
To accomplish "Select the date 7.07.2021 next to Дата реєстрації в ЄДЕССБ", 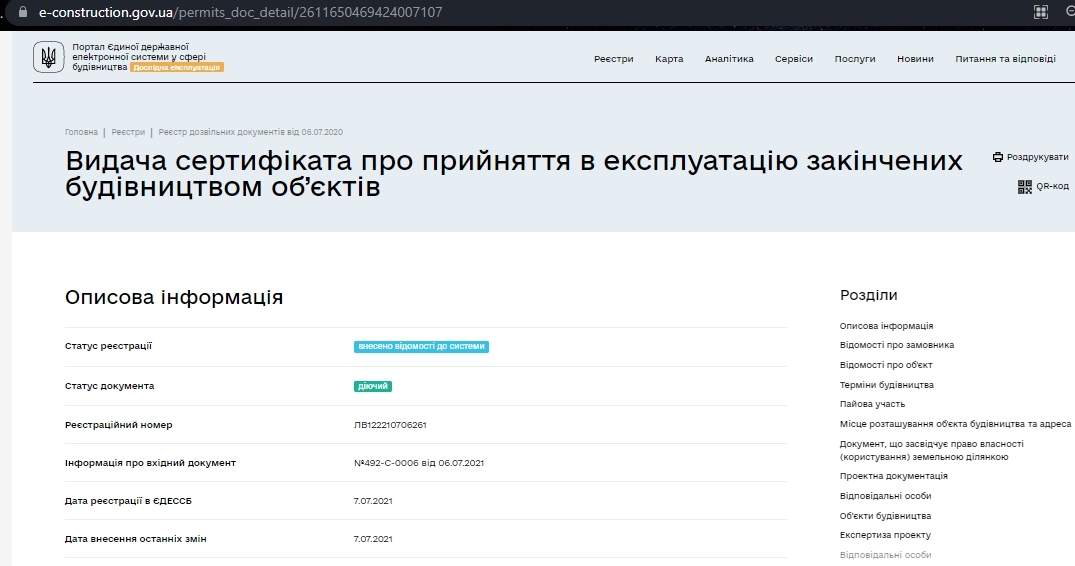I will 373,501.
